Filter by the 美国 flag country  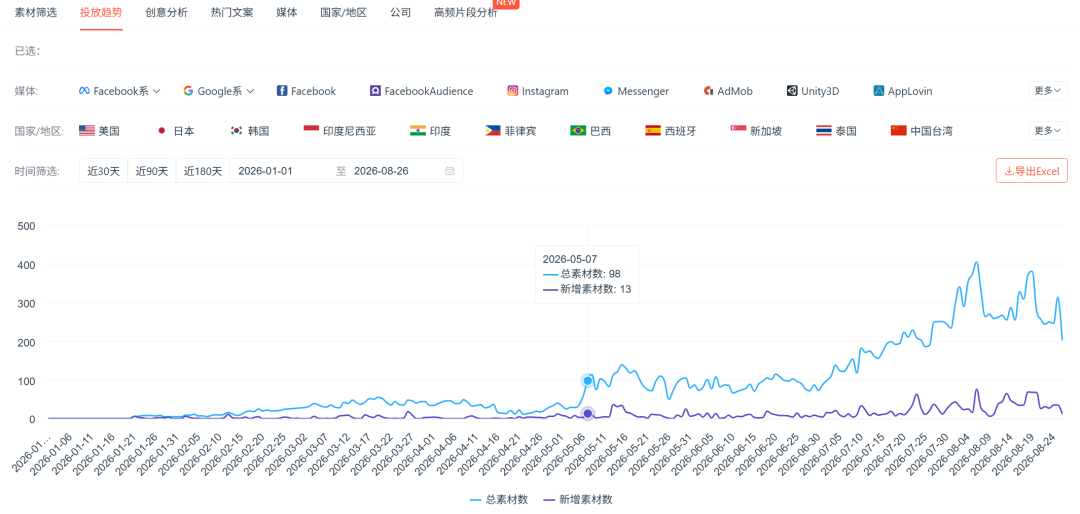[x=99, y=131]
